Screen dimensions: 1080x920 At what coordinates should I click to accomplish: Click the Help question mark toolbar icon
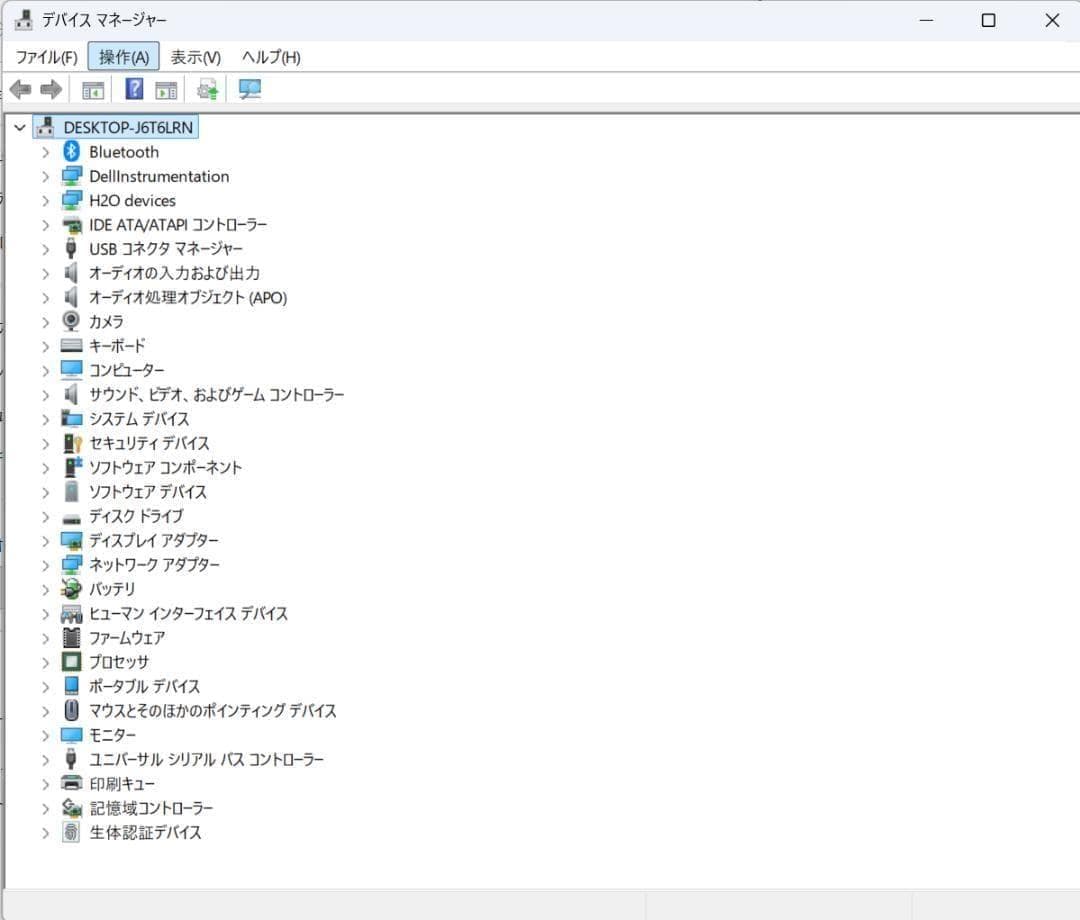pyautogui.click(x=134, y=90)
